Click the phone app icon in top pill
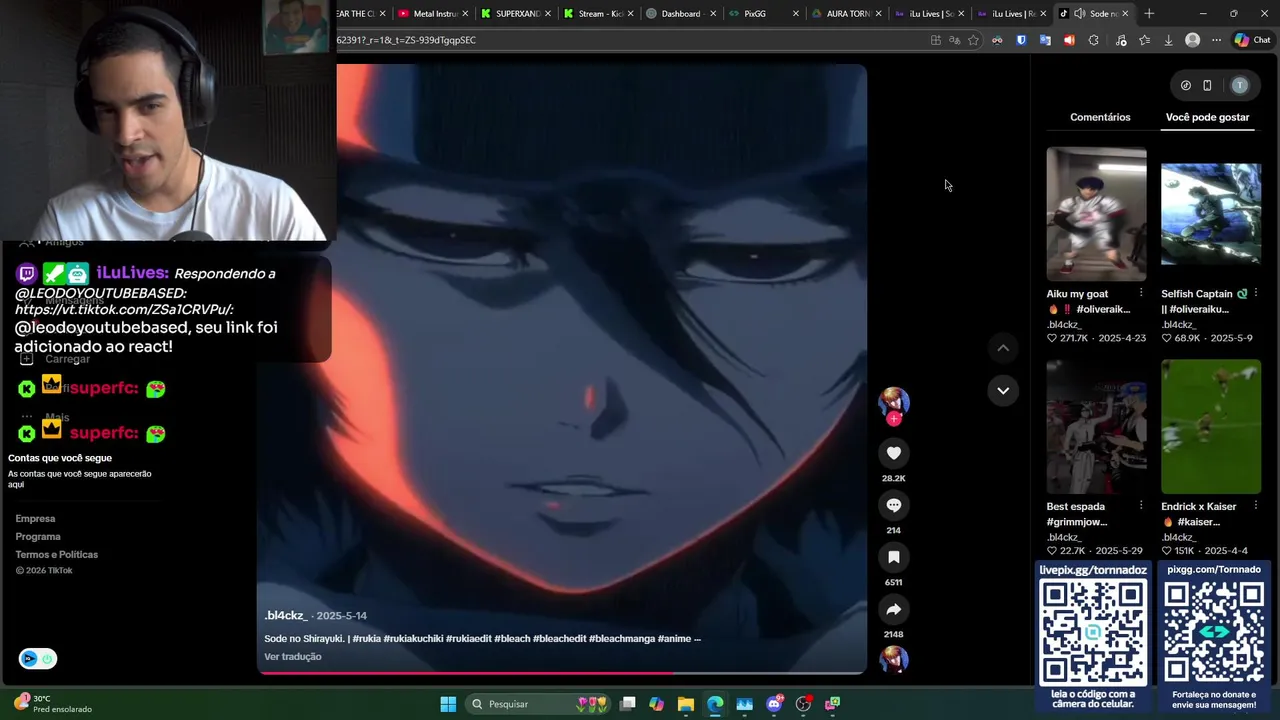The width and height of the screenshot is (1280, 720). click(x=1207, y=85)
